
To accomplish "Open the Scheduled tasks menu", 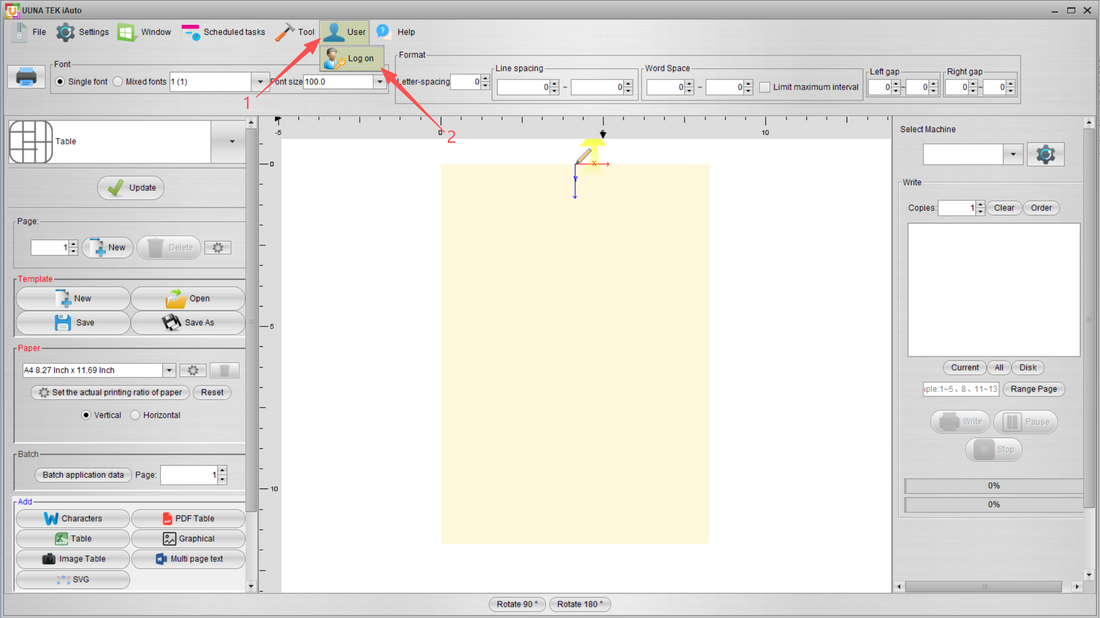I will [223, 32].
